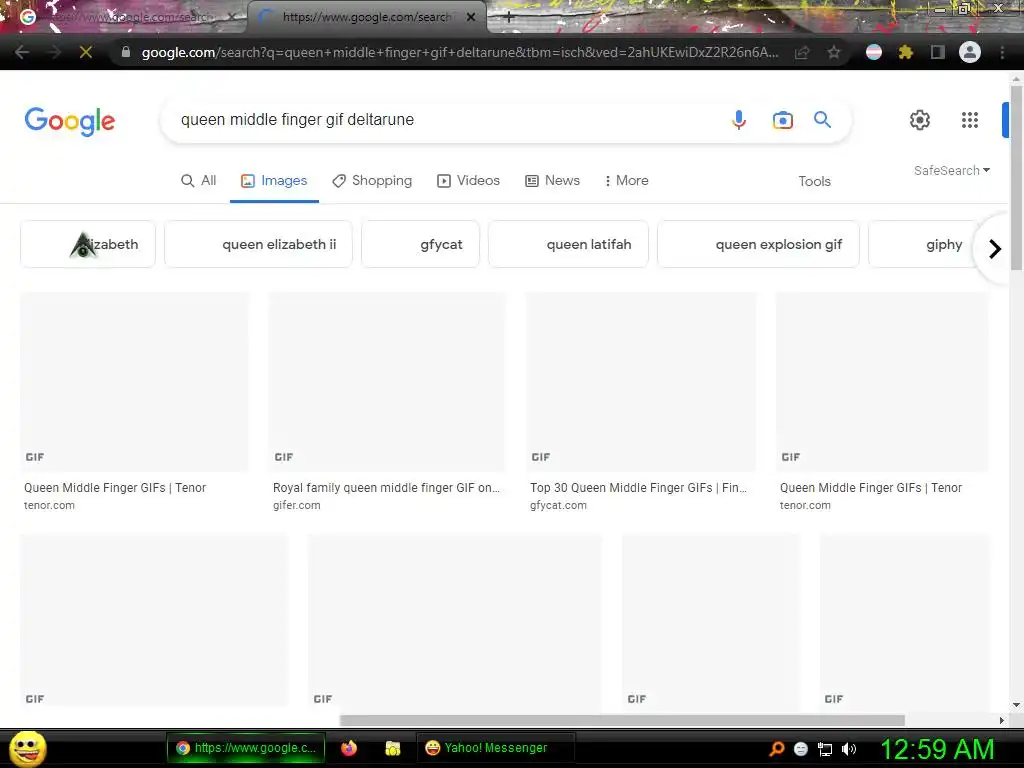Switch to the News tab

point(552,180)
